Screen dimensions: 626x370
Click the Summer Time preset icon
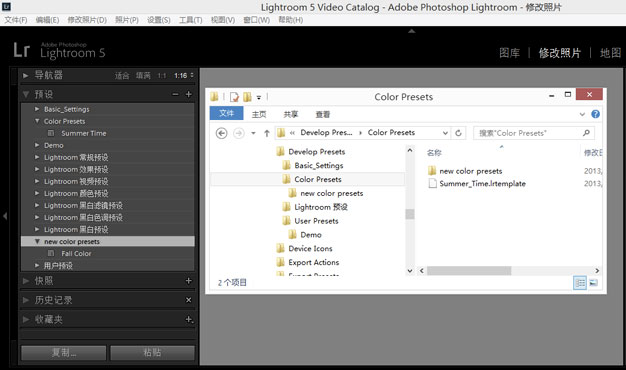[x=51, y=133]
